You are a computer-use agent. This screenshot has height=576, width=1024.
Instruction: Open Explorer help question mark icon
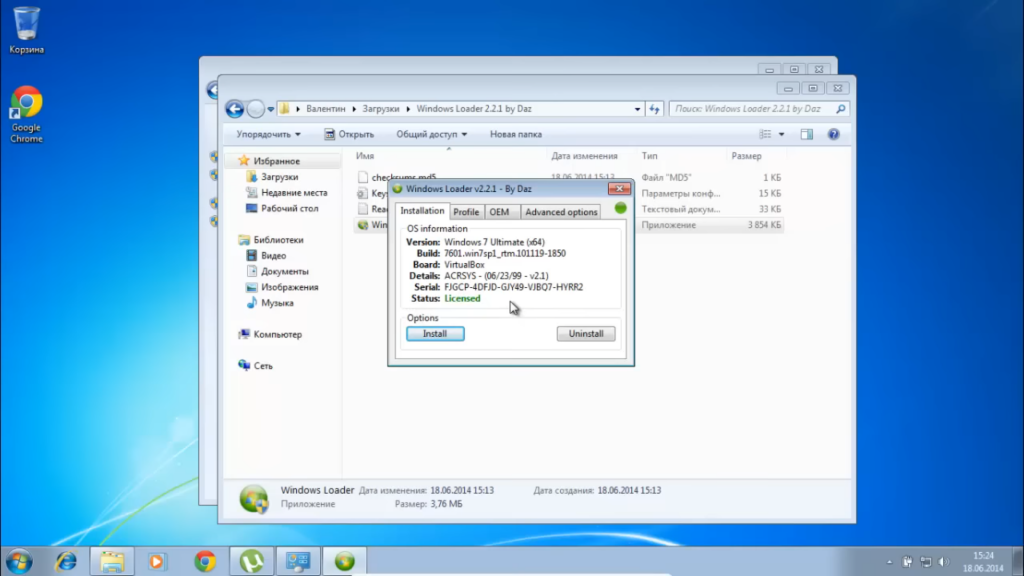click(x=834, y=135)
